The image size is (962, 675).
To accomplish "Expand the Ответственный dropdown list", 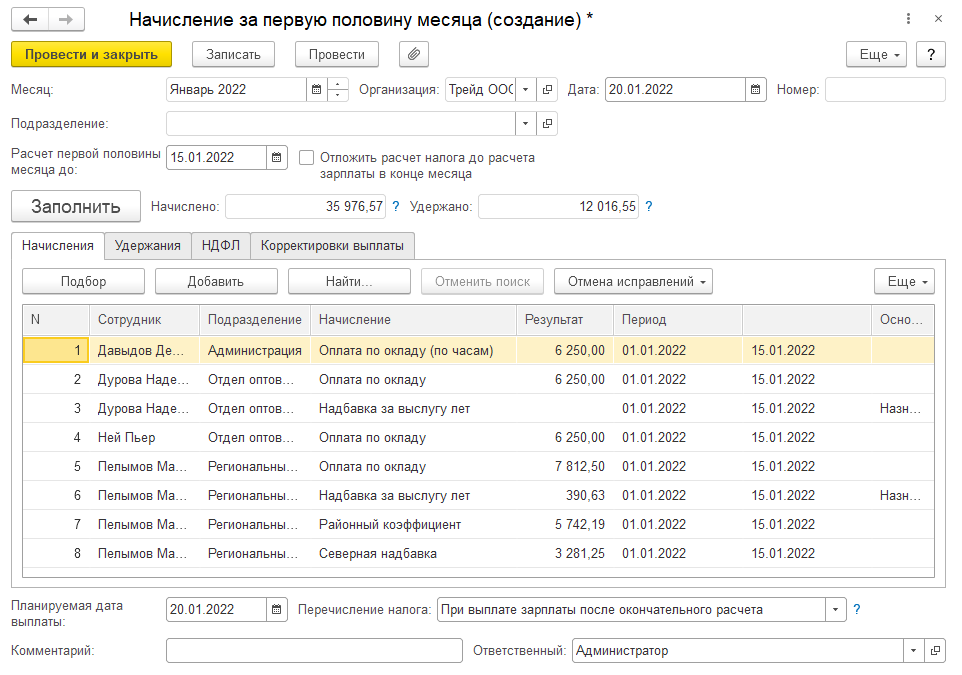I will 913,651.
